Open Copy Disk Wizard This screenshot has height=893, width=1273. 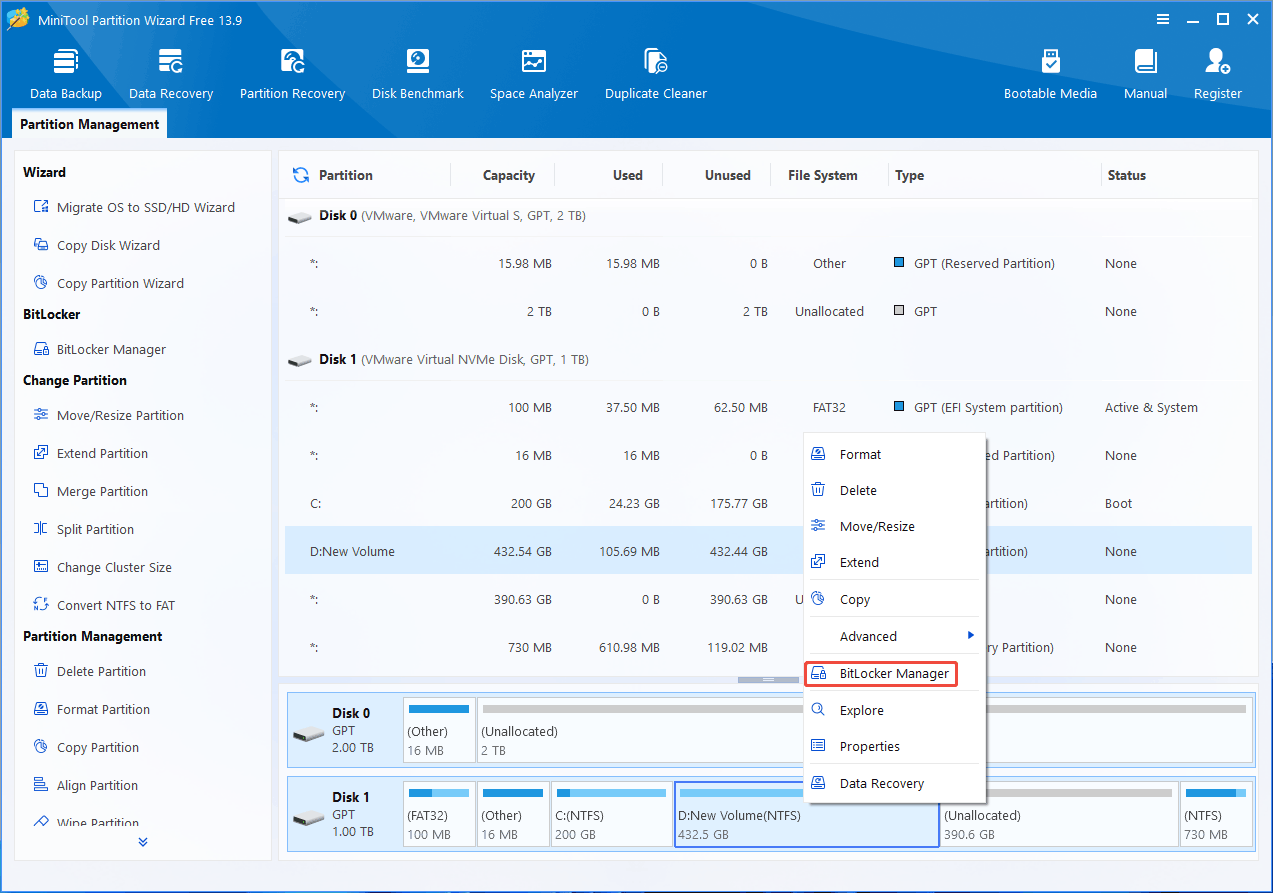tap(96, 245)
